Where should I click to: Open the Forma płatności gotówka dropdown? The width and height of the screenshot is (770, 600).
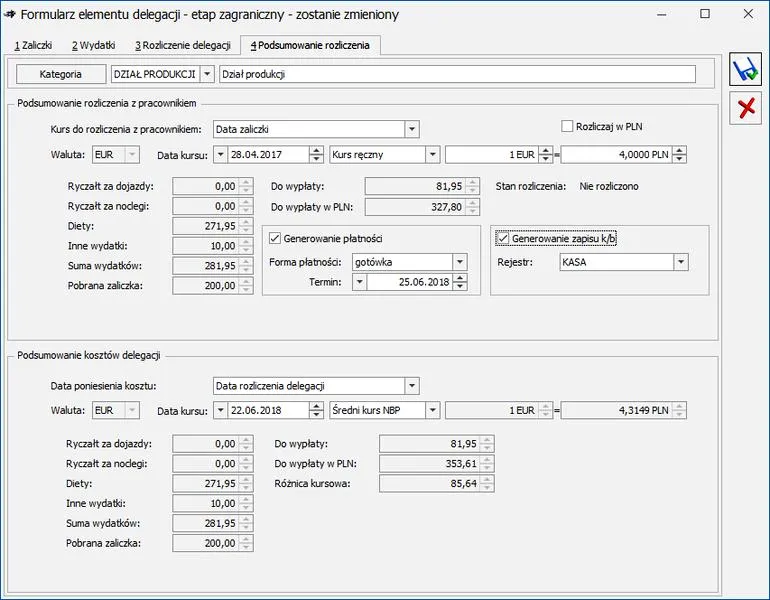click(x=460, y=262)
